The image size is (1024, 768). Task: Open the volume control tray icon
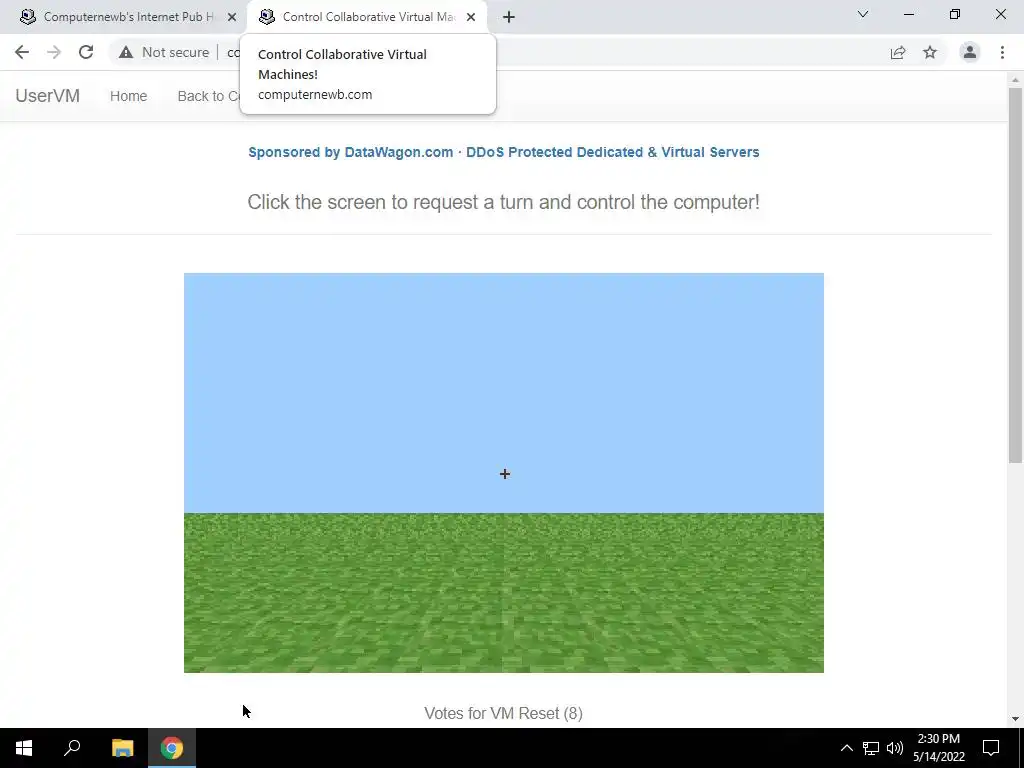(895, 748)
